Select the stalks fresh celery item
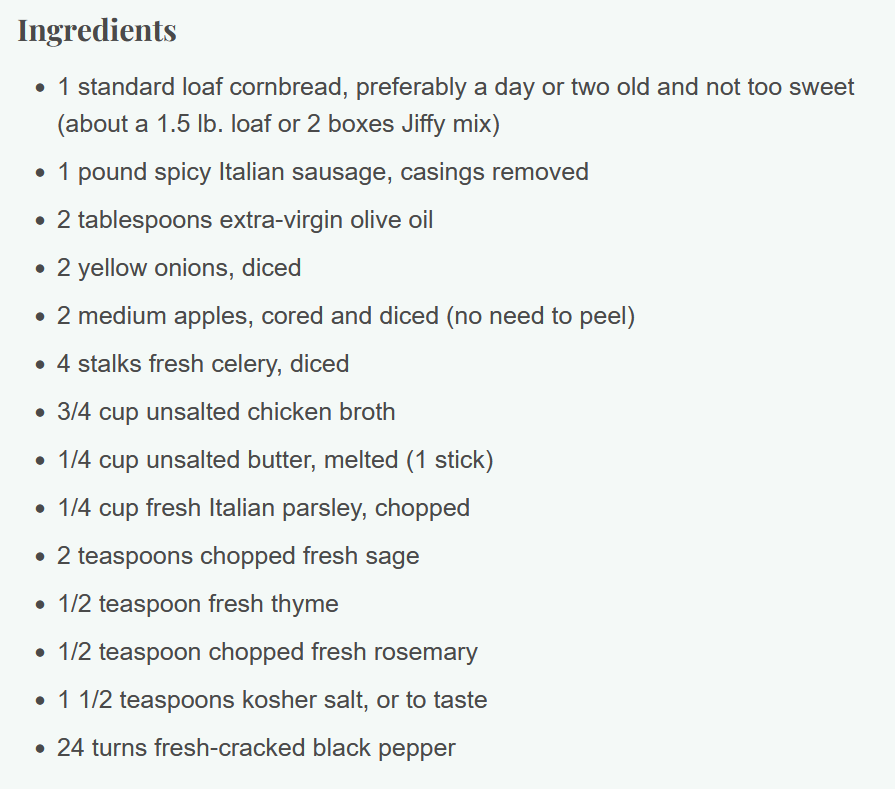The height and width of the screenshot is (789, 895). point(203,364)
